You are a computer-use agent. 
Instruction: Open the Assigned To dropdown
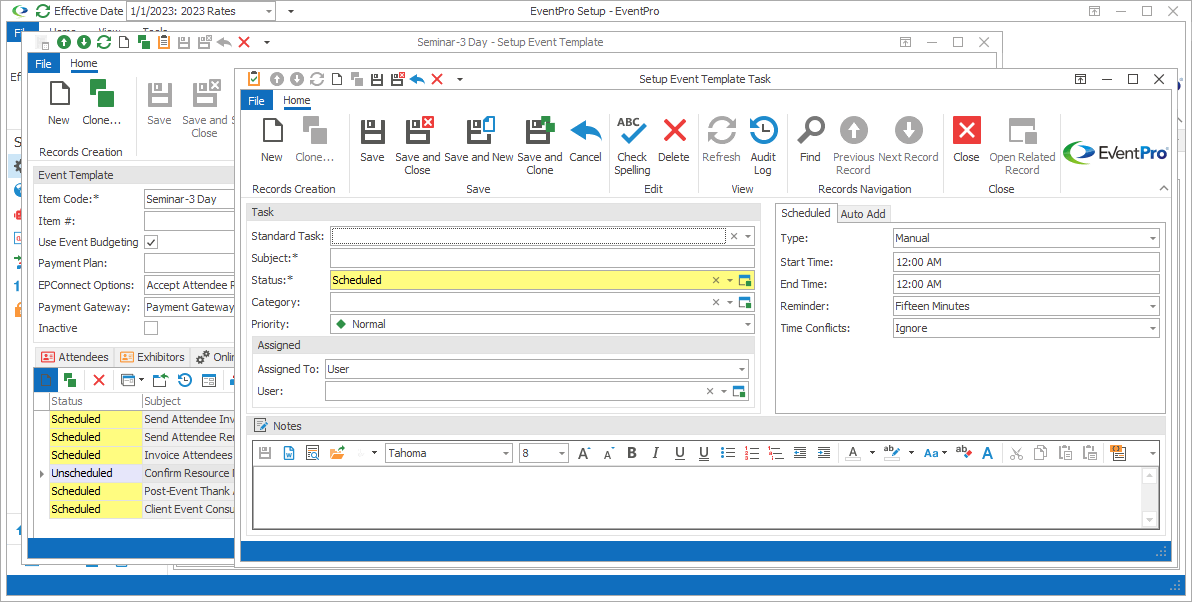coord(742,369)
